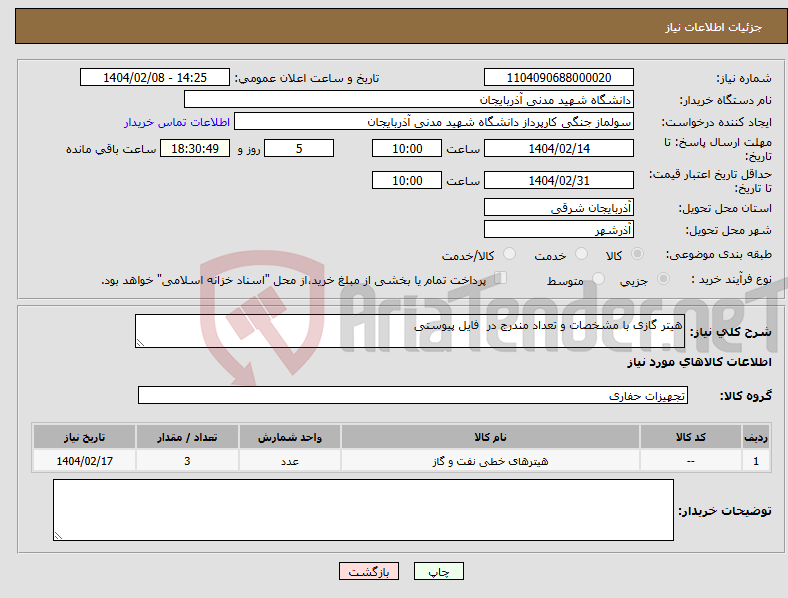The width and height of the screenshot is (788, 598).
Task: Click the شرح کلی نیاز description textarea
Action: point(410,331)
